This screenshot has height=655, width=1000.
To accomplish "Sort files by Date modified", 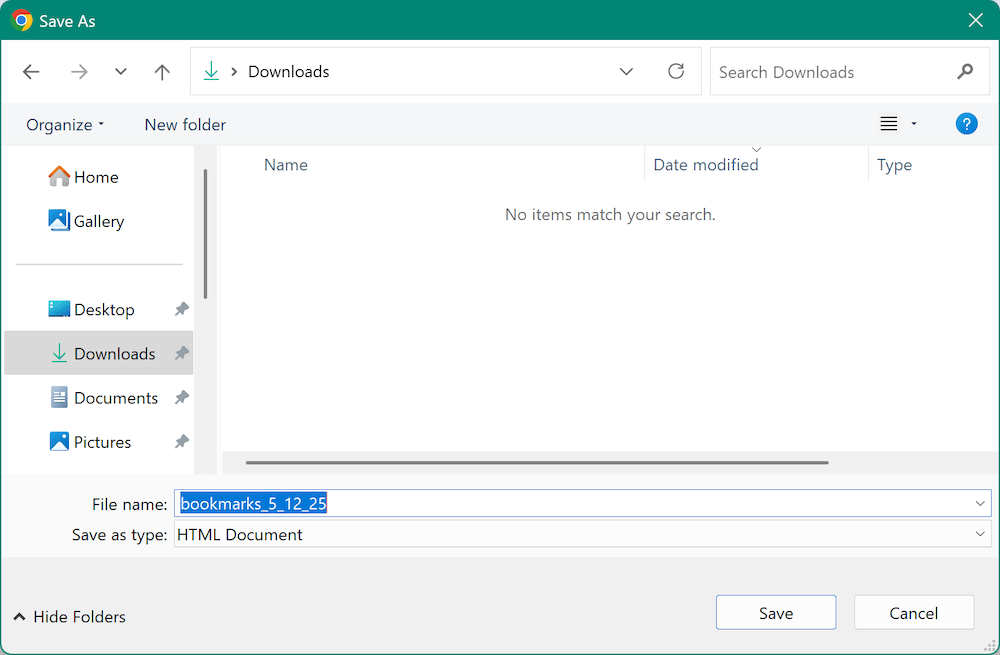I will [705, 164].
